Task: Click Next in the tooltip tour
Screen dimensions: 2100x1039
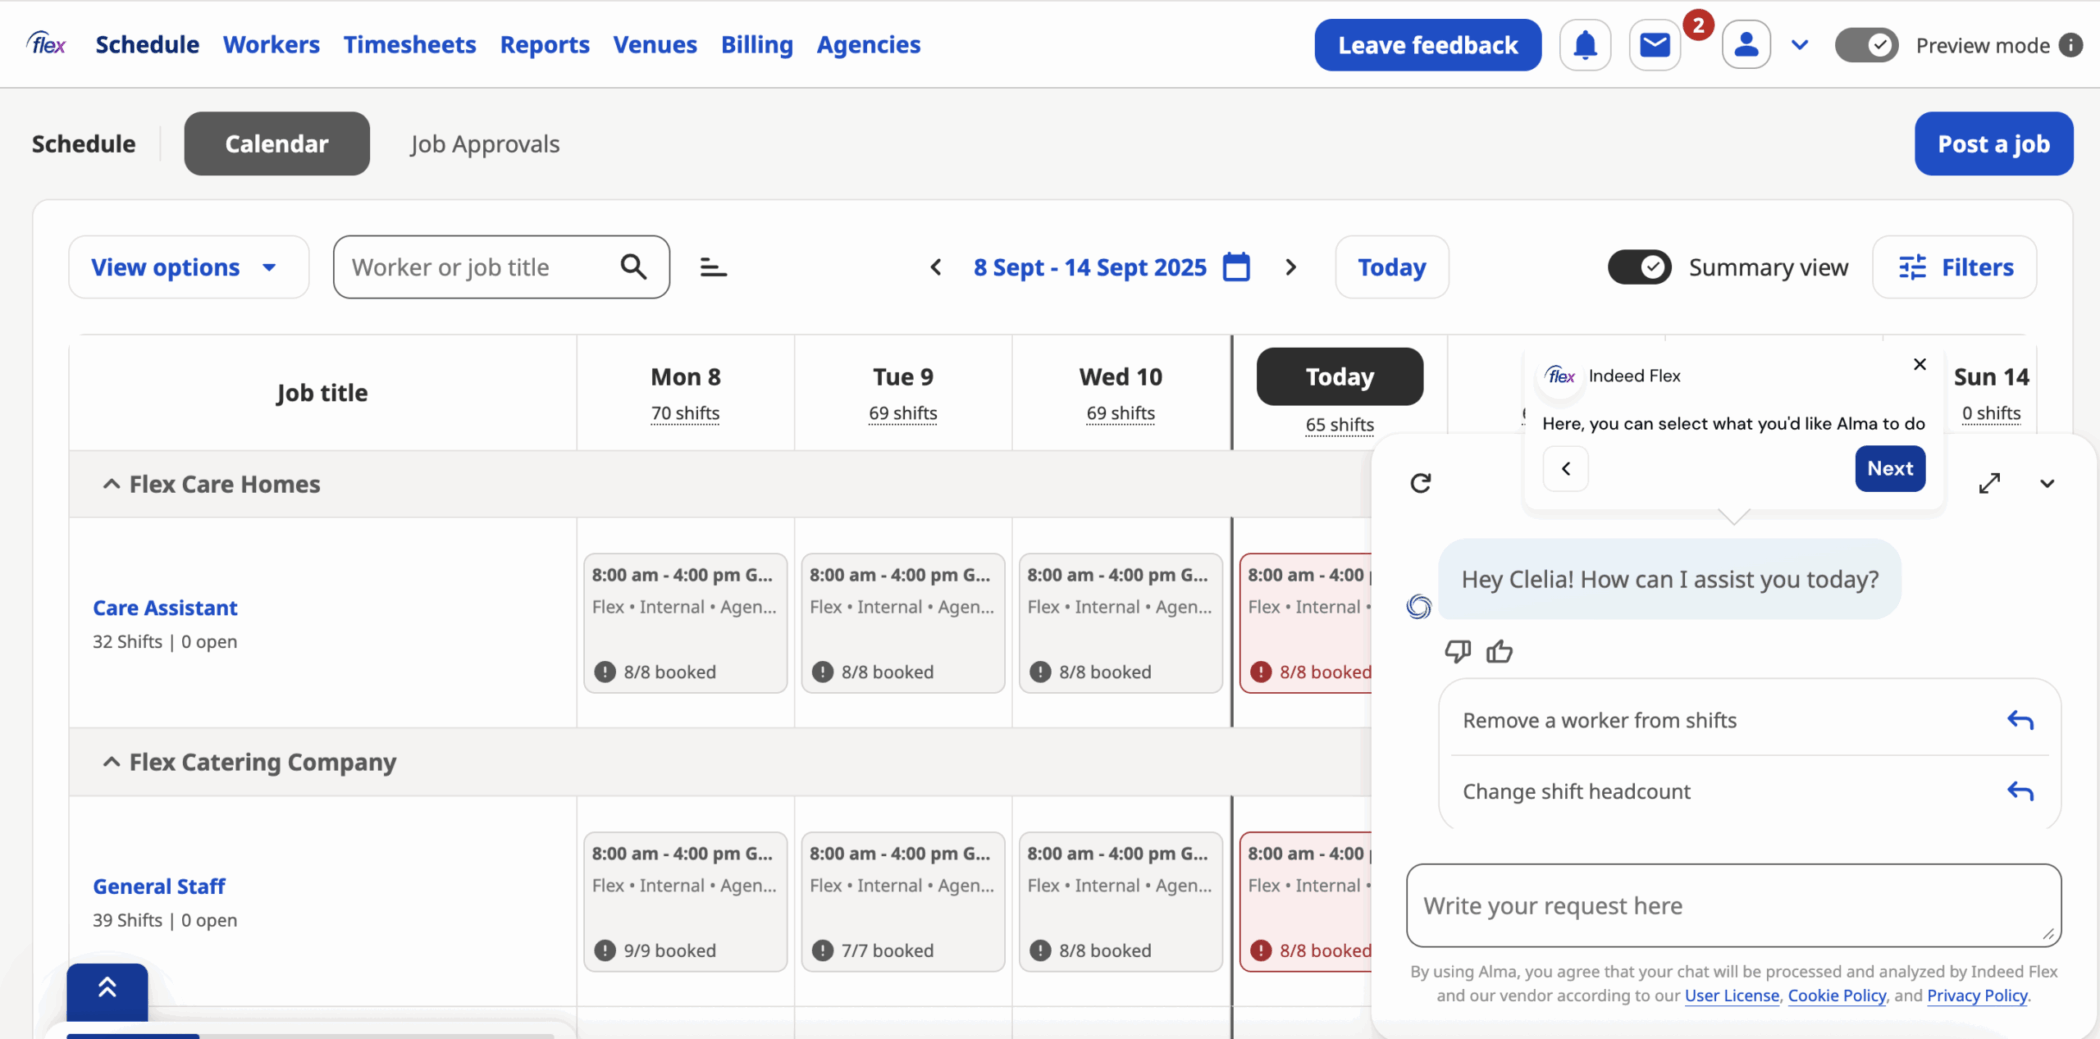Action: [1890, 468]
